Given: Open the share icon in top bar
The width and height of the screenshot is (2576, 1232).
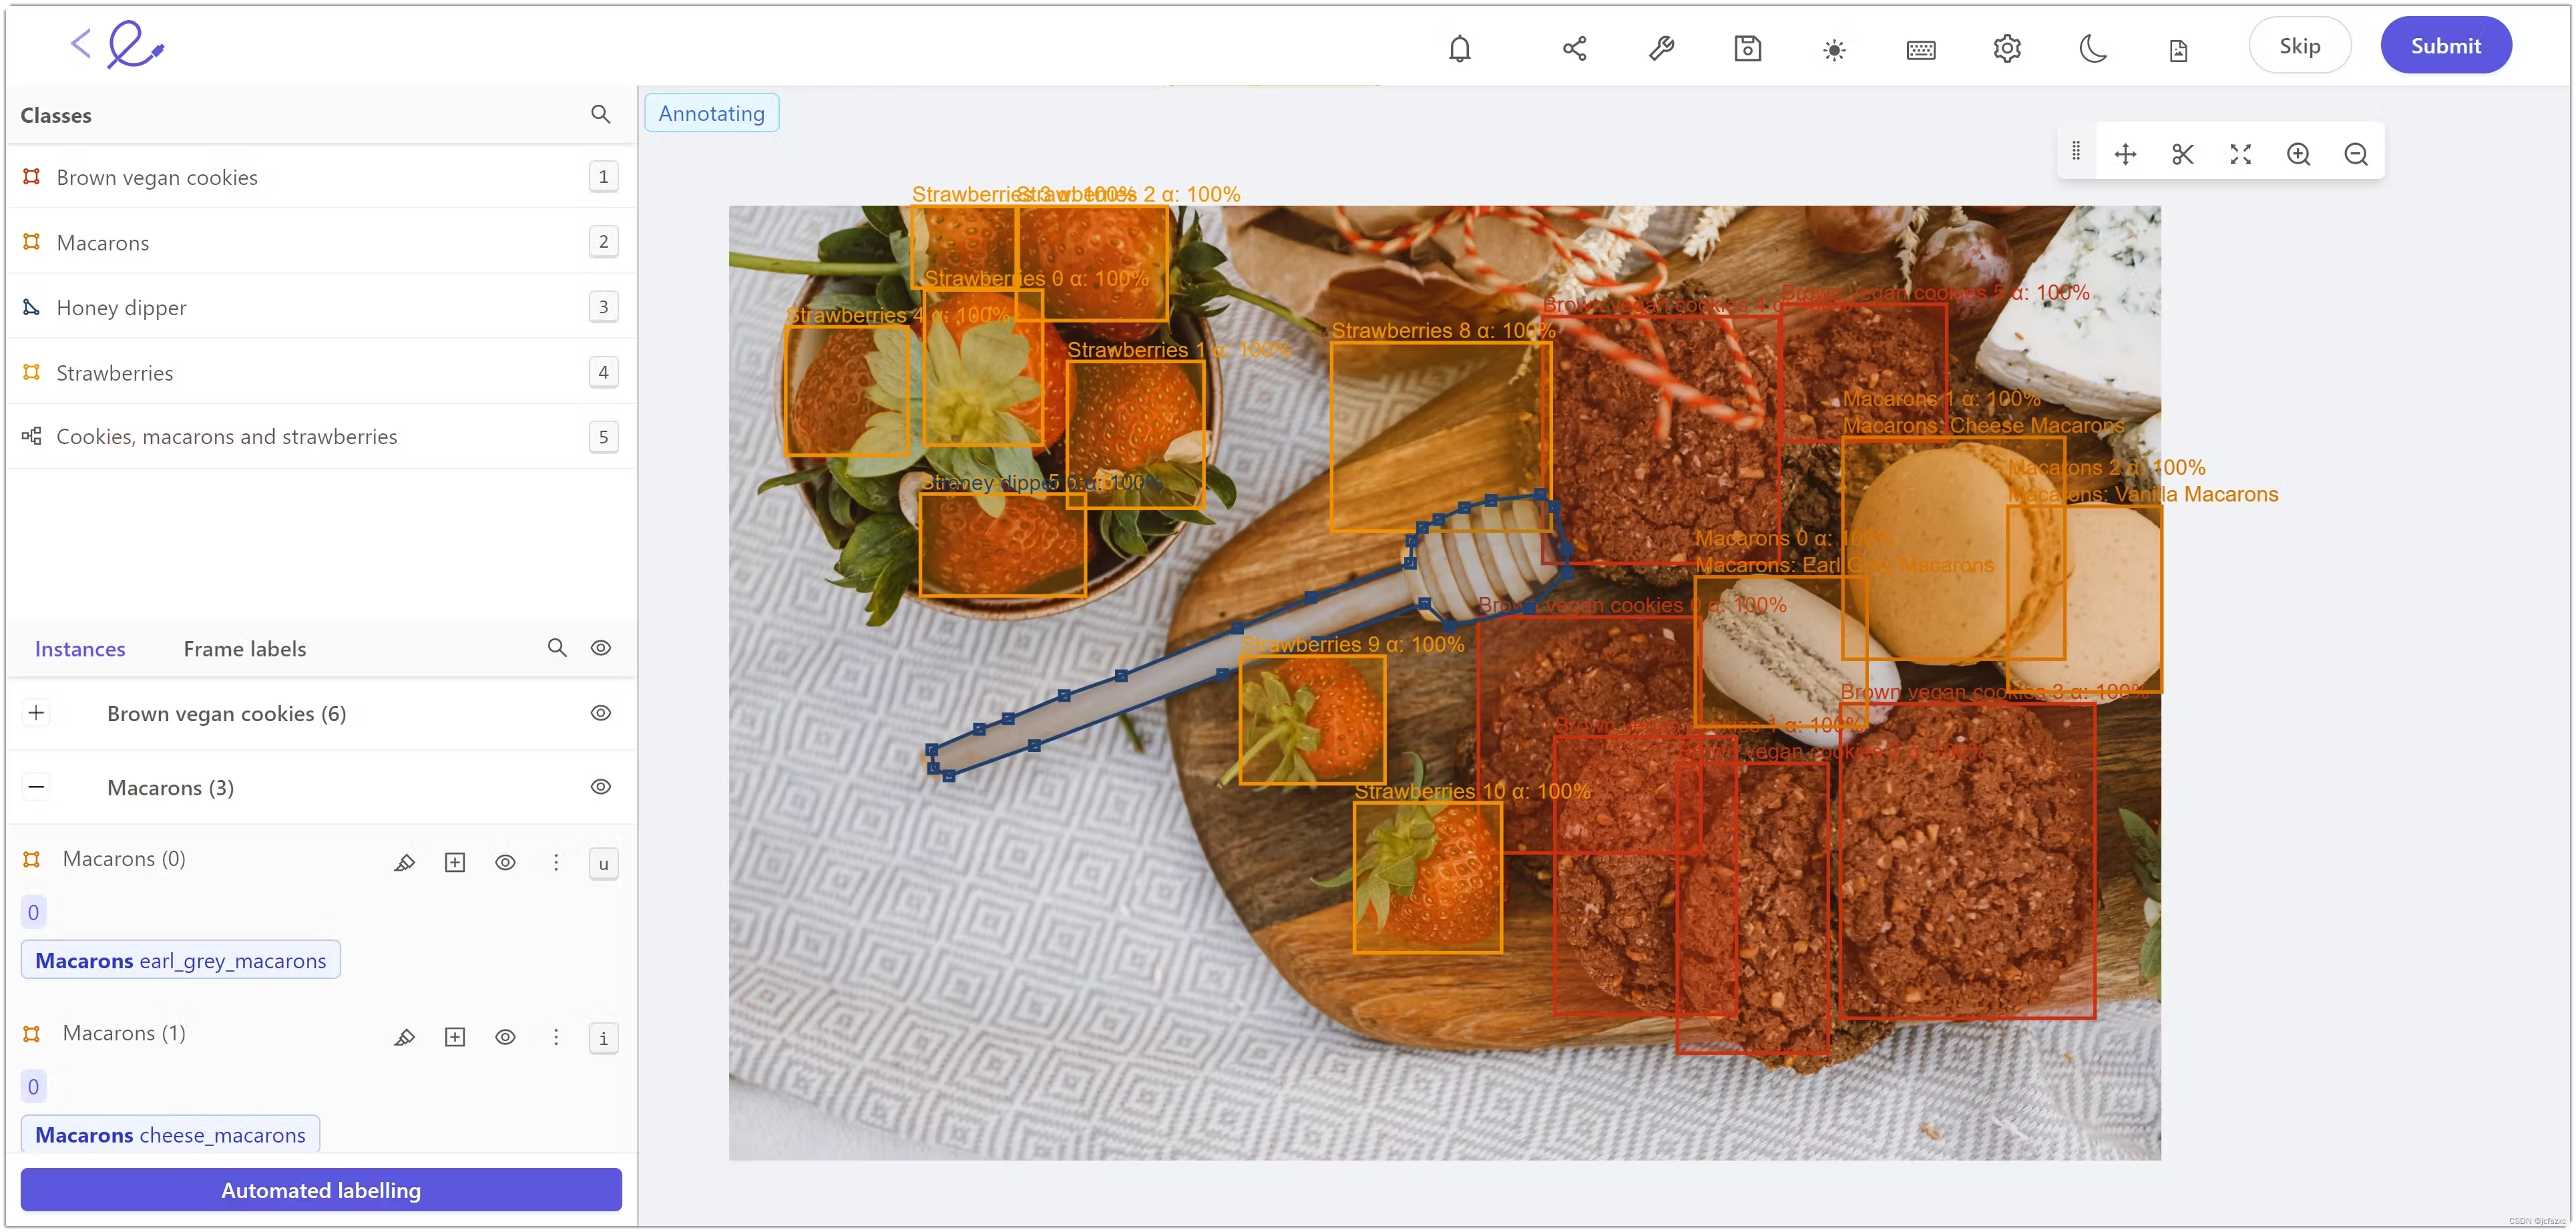Looking at the screenshot, I should 1574,48.
